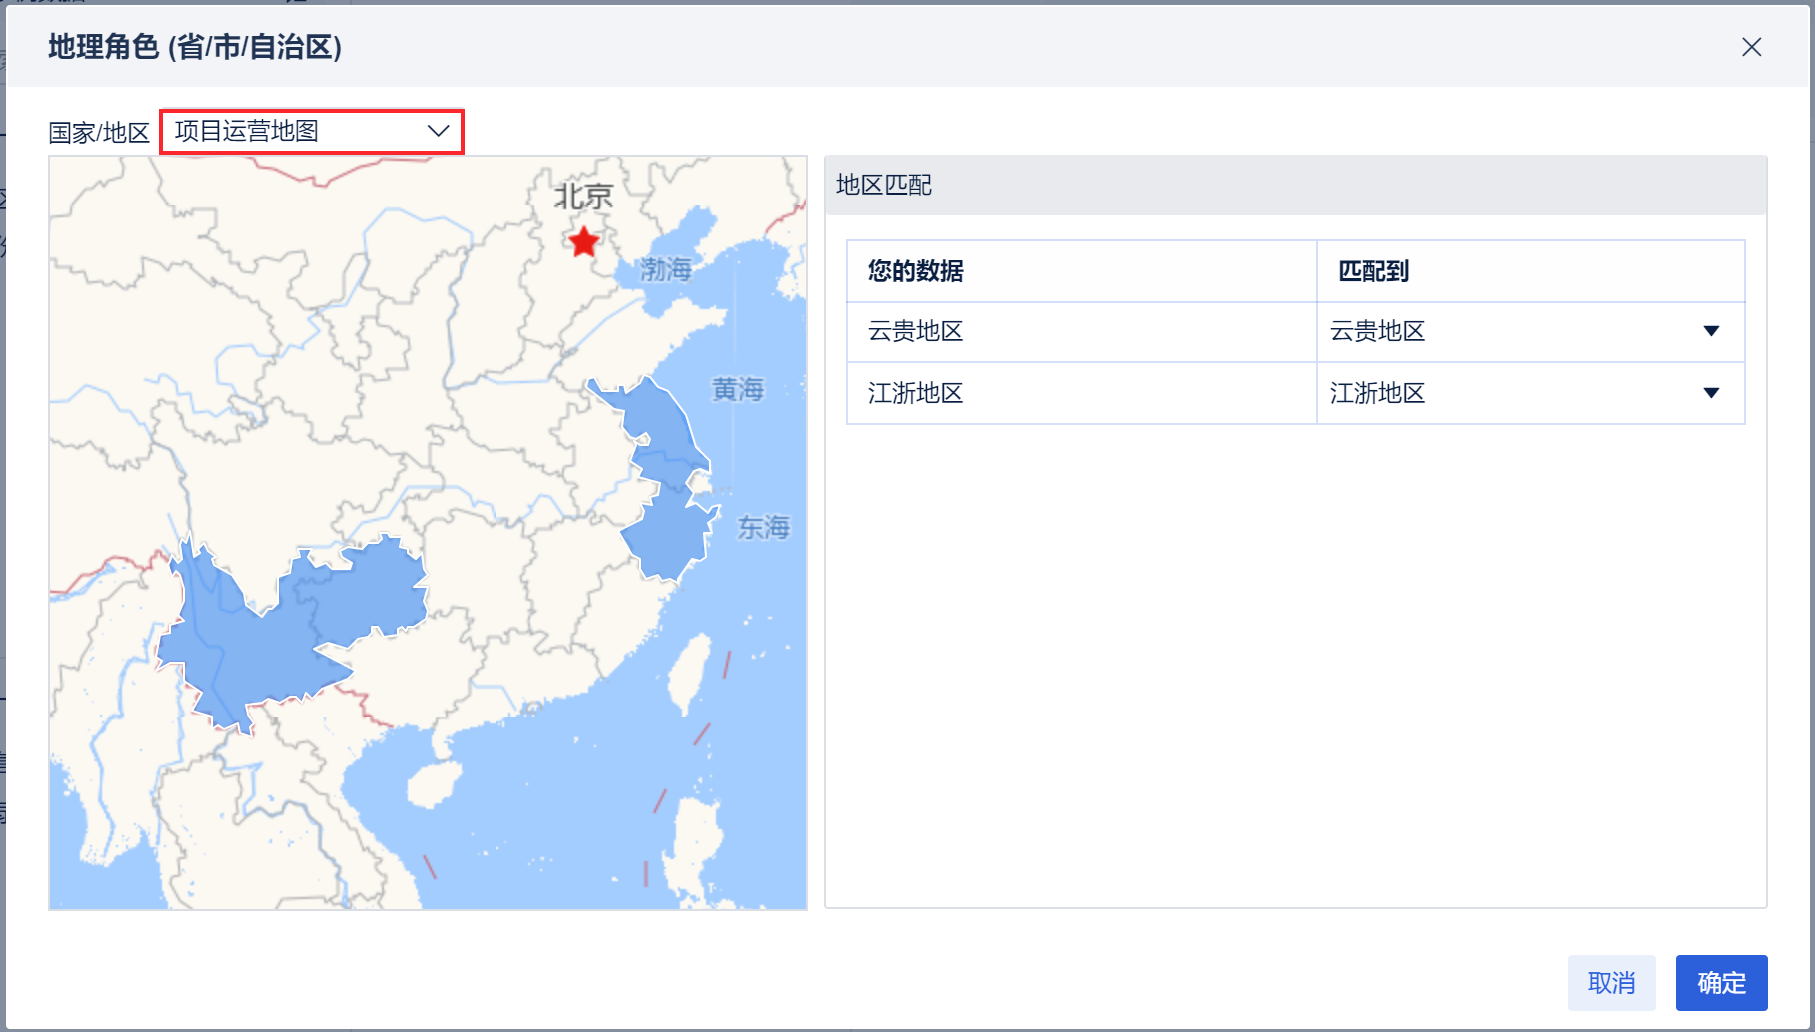Confirm with the 确定 button
Viewport: 1815px width, 1032px height.
click(x=1721, y=983)
